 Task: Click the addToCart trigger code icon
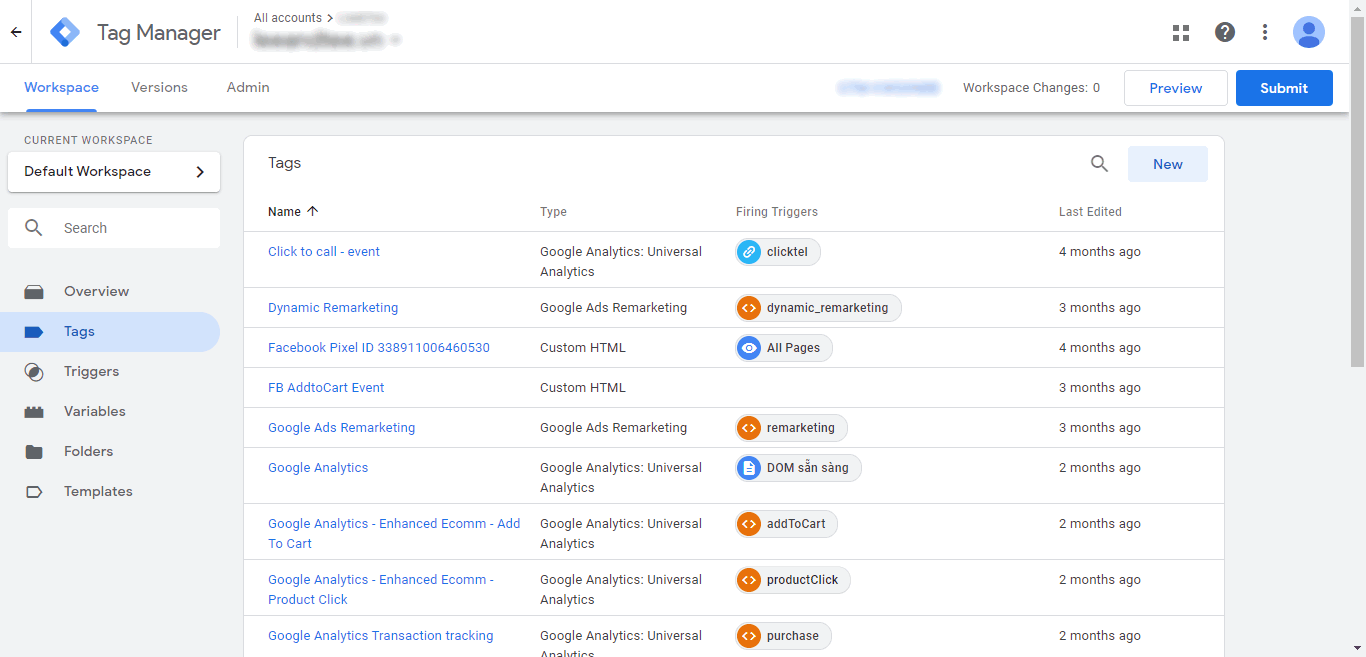(x=749, y=524)
